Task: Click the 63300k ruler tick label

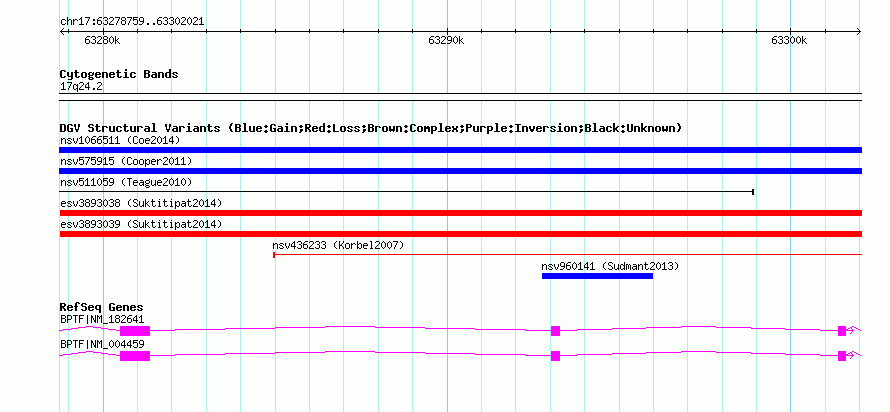Action: tap(789, 40)
